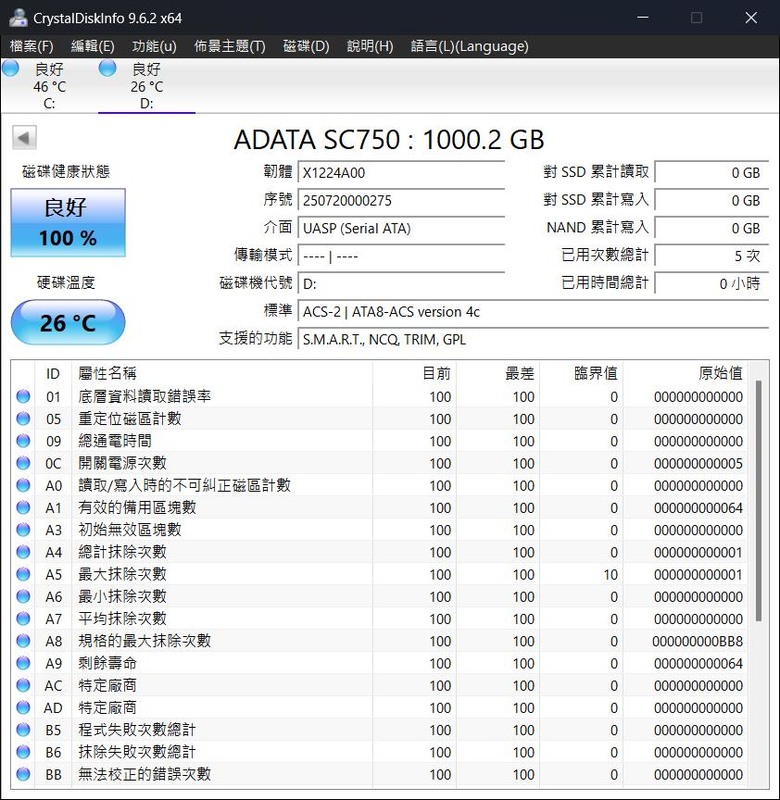
Task: Click status orb for attribute 0C row
Action: [x=23, y=463]
